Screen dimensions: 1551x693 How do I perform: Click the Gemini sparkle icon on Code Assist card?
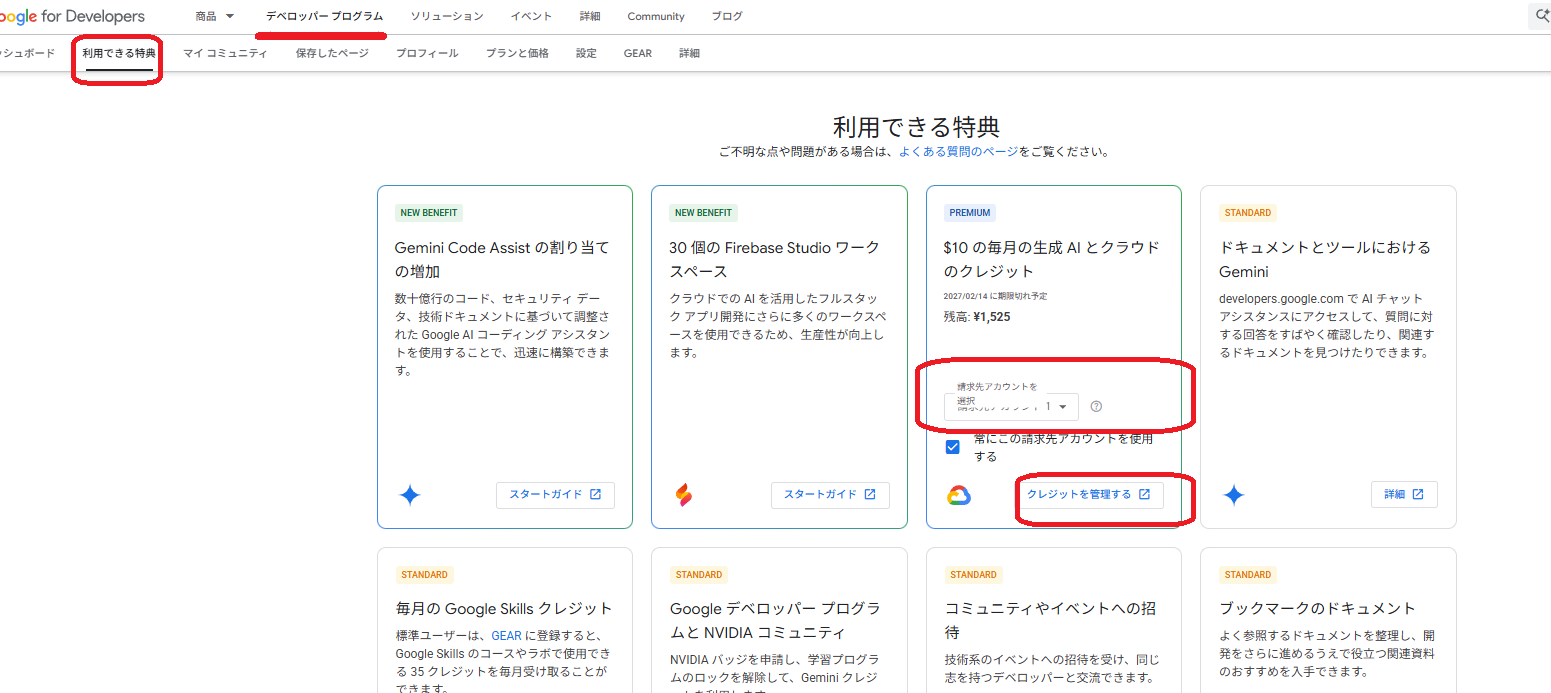point(410,494)
